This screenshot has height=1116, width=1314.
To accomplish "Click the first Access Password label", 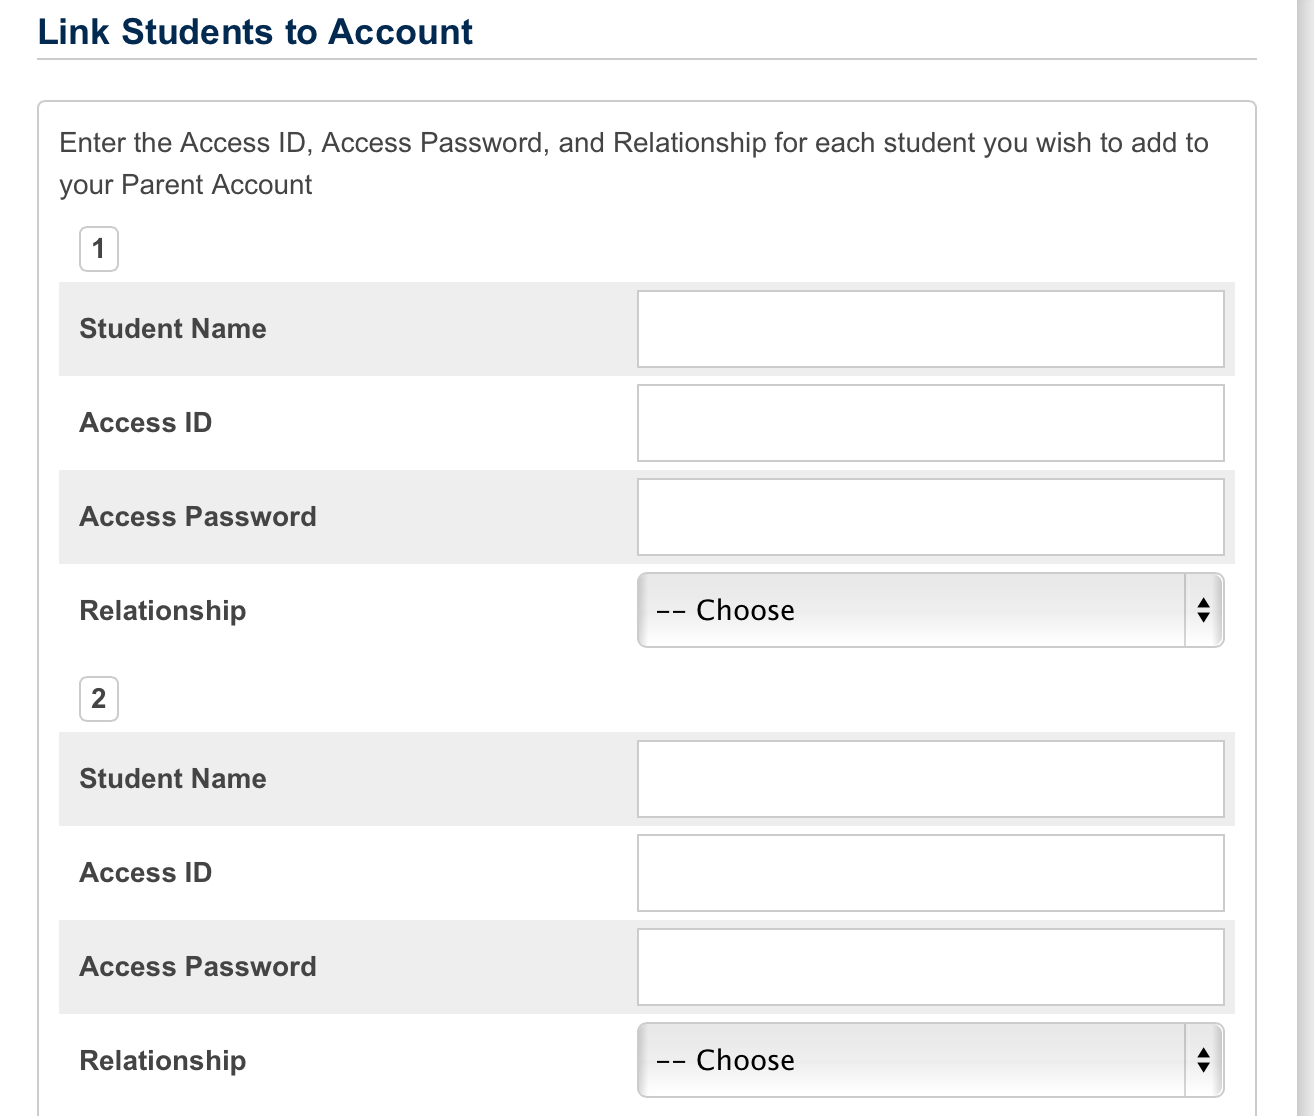I will (x=198, y=517).
